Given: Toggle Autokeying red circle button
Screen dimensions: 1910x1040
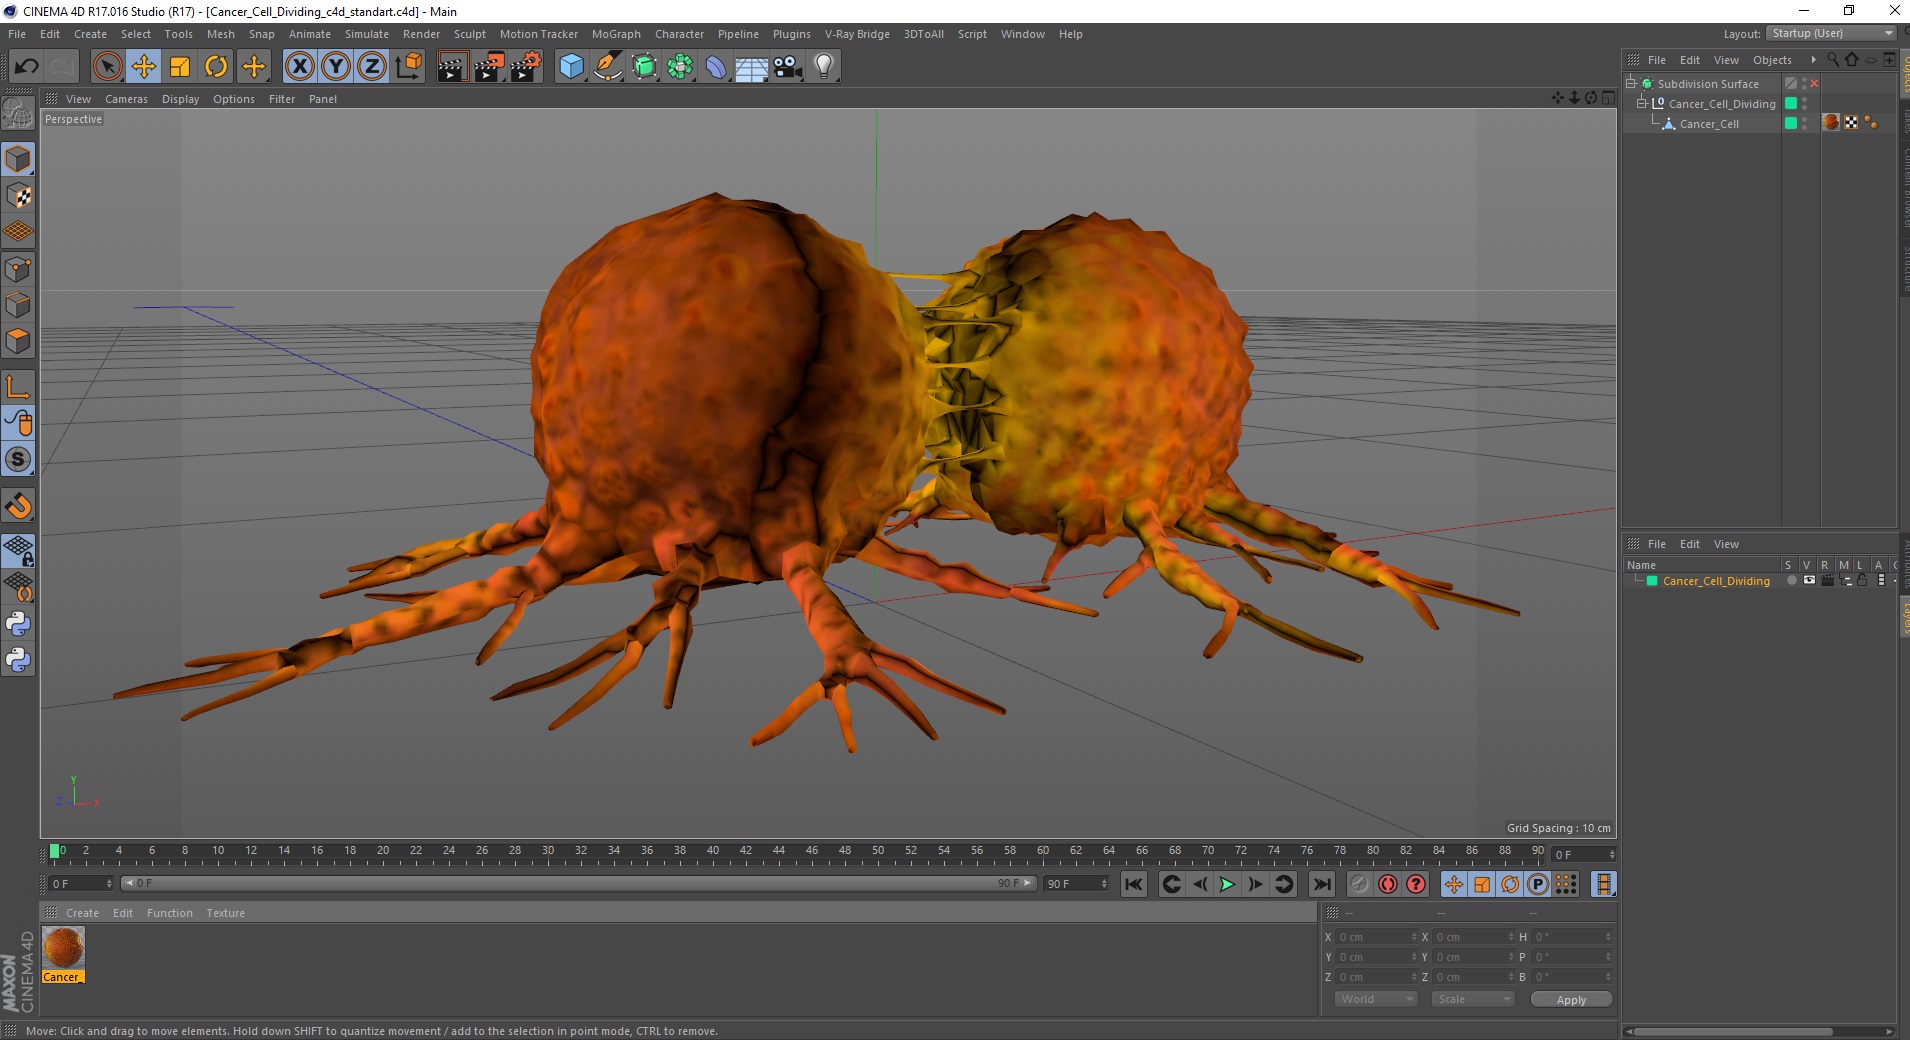Looking at the screenshot, I should [1388, 884].
